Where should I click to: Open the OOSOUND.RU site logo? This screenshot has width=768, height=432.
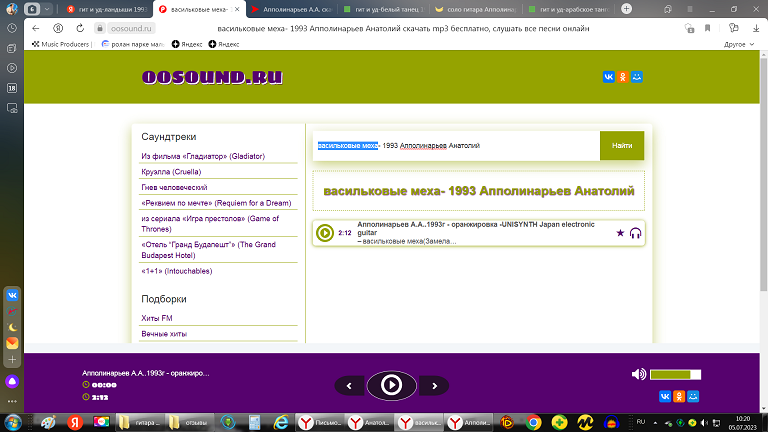click(212, 77)
